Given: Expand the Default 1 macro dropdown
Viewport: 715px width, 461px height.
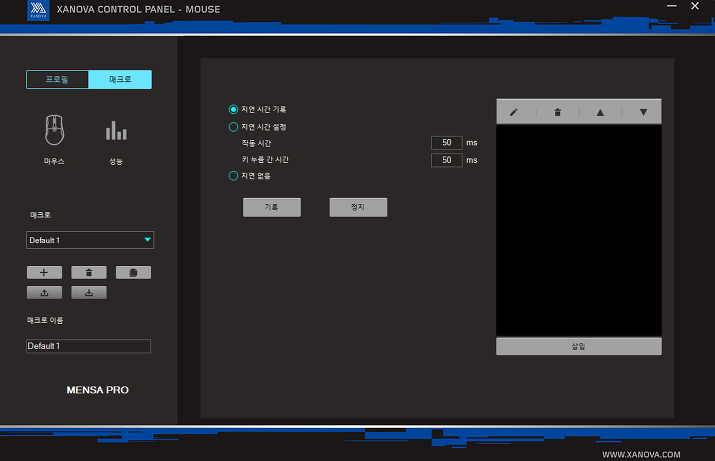Looking at the screenshot, I should [x=90, y=240].
